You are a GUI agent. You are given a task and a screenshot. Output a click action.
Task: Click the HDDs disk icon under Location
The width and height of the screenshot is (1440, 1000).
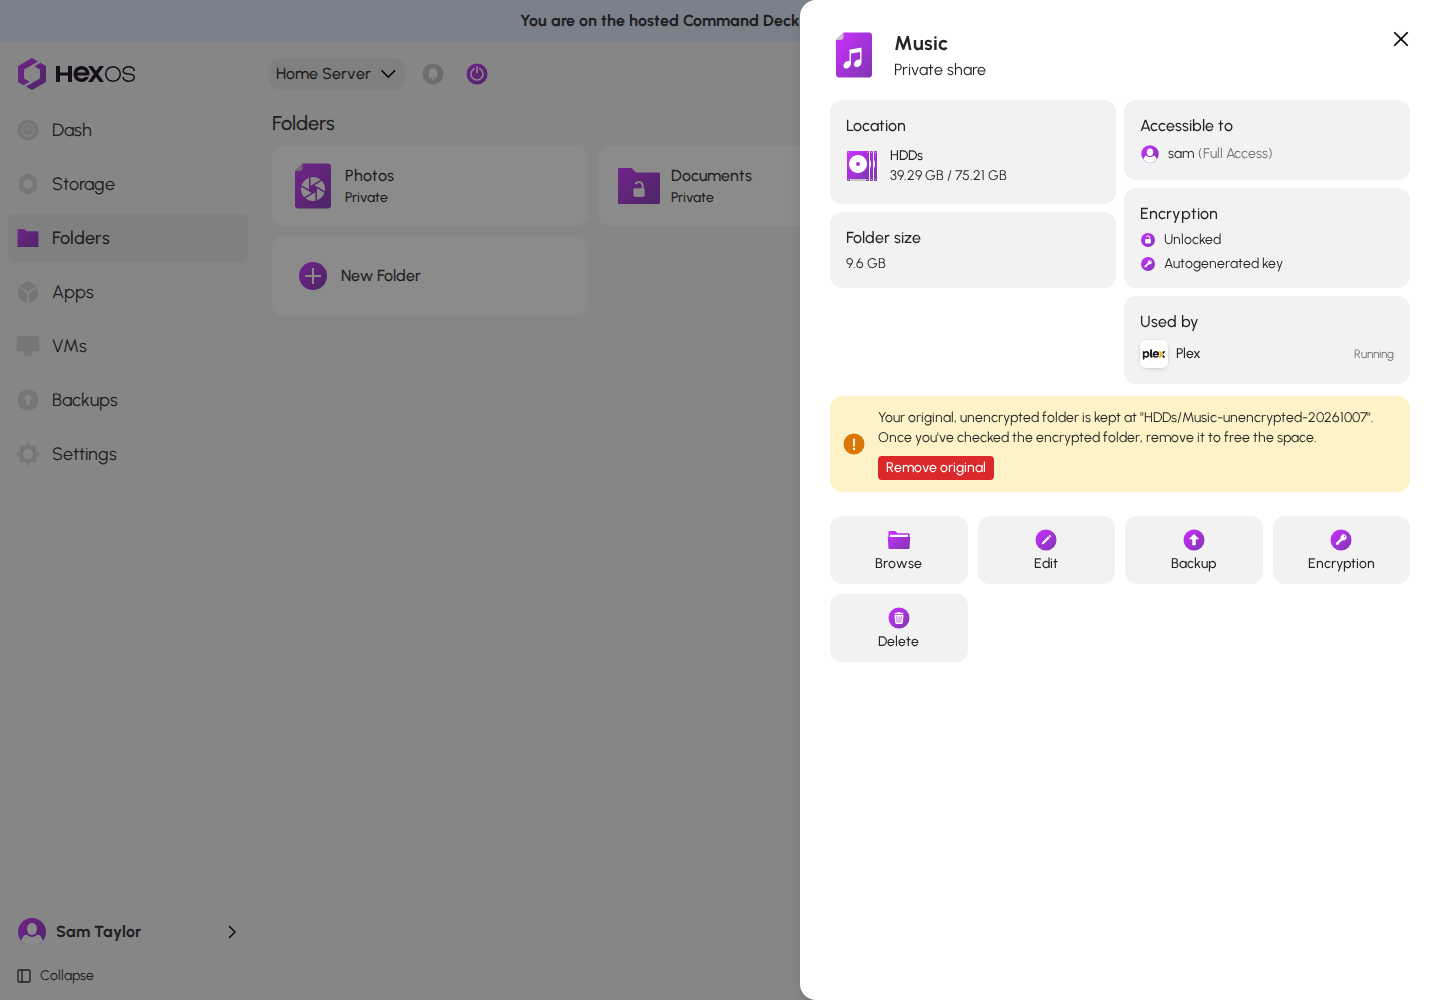tap(862, 165)
